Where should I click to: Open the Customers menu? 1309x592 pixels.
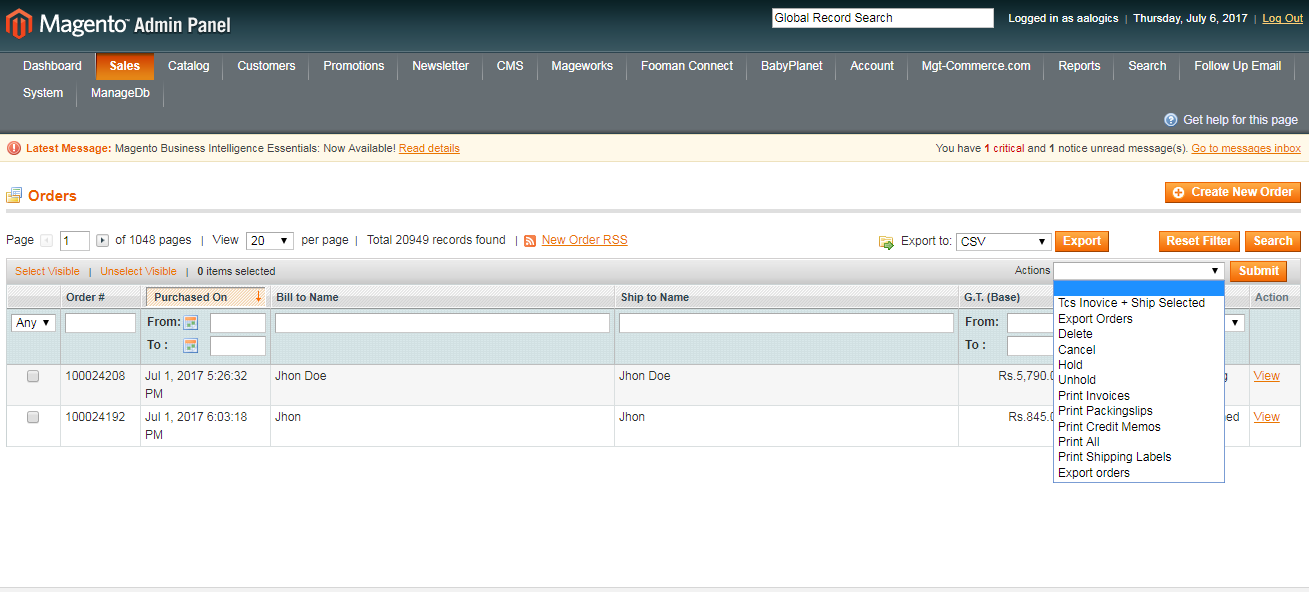pyautogui.click(x=266, y=66)
